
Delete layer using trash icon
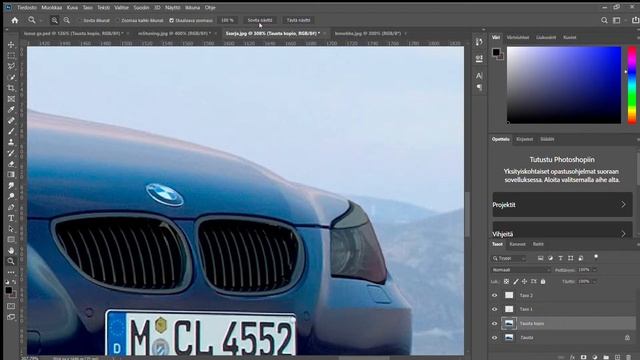[x=628, y=357]
